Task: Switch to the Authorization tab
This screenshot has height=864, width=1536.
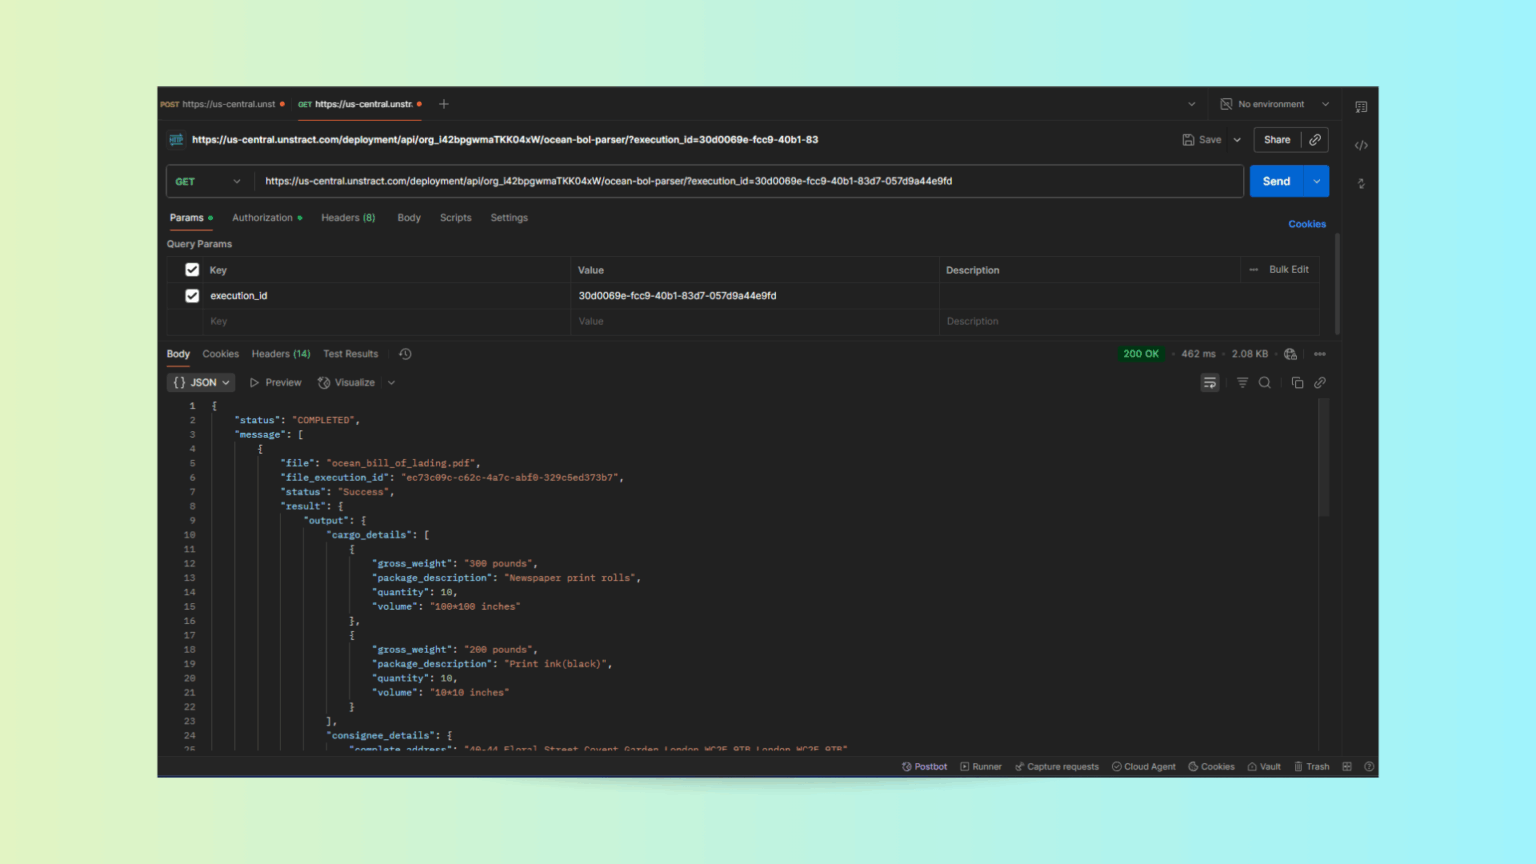Action: (x=262, y=218)
